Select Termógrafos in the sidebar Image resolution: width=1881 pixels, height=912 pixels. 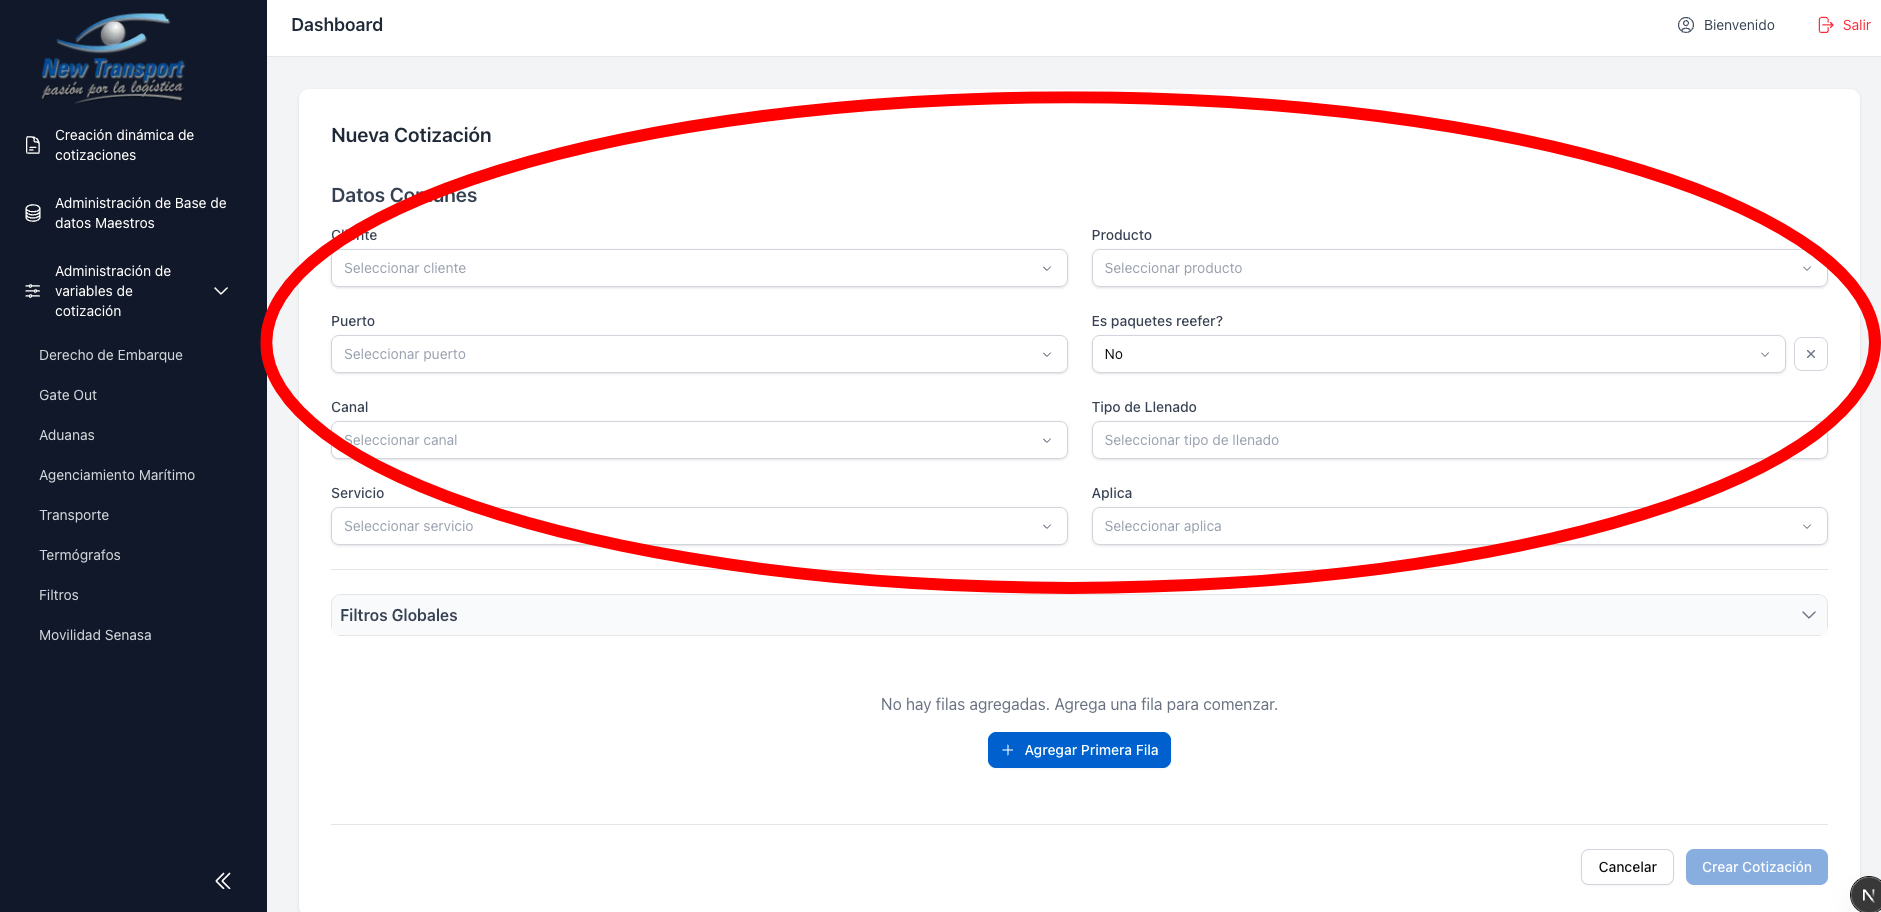(x=80, y=555)
